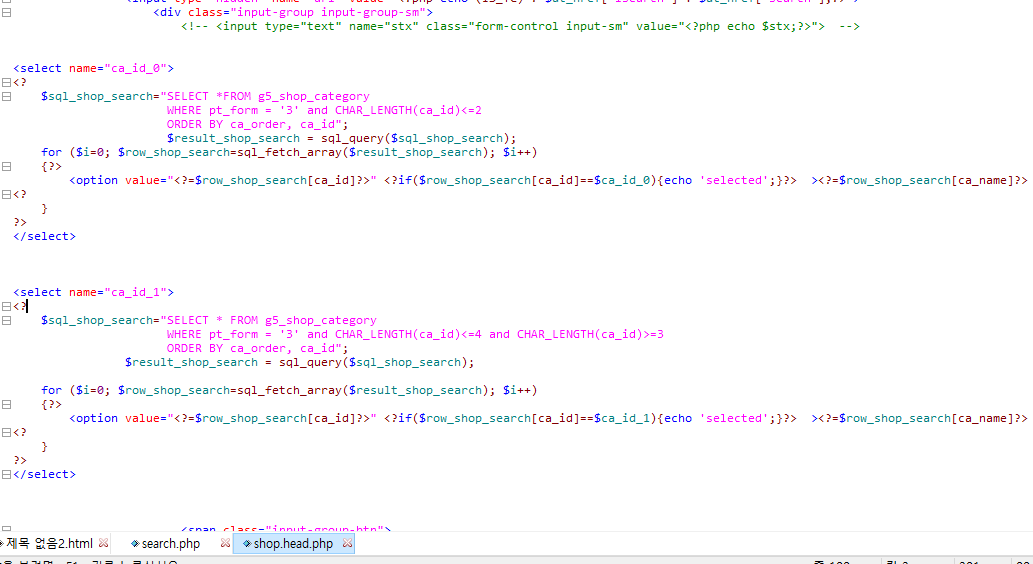
Task: Click the search.php file icon
Action: pos(135,544)
